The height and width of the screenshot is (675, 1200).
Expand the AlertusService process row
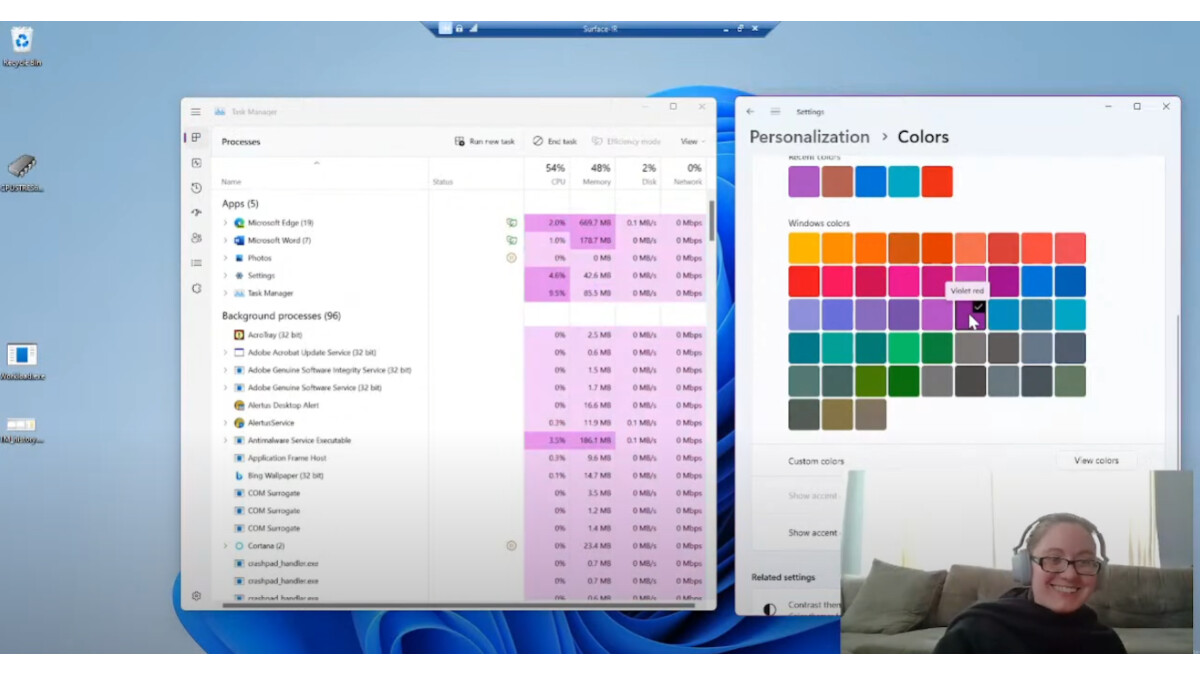pos(225,423)
